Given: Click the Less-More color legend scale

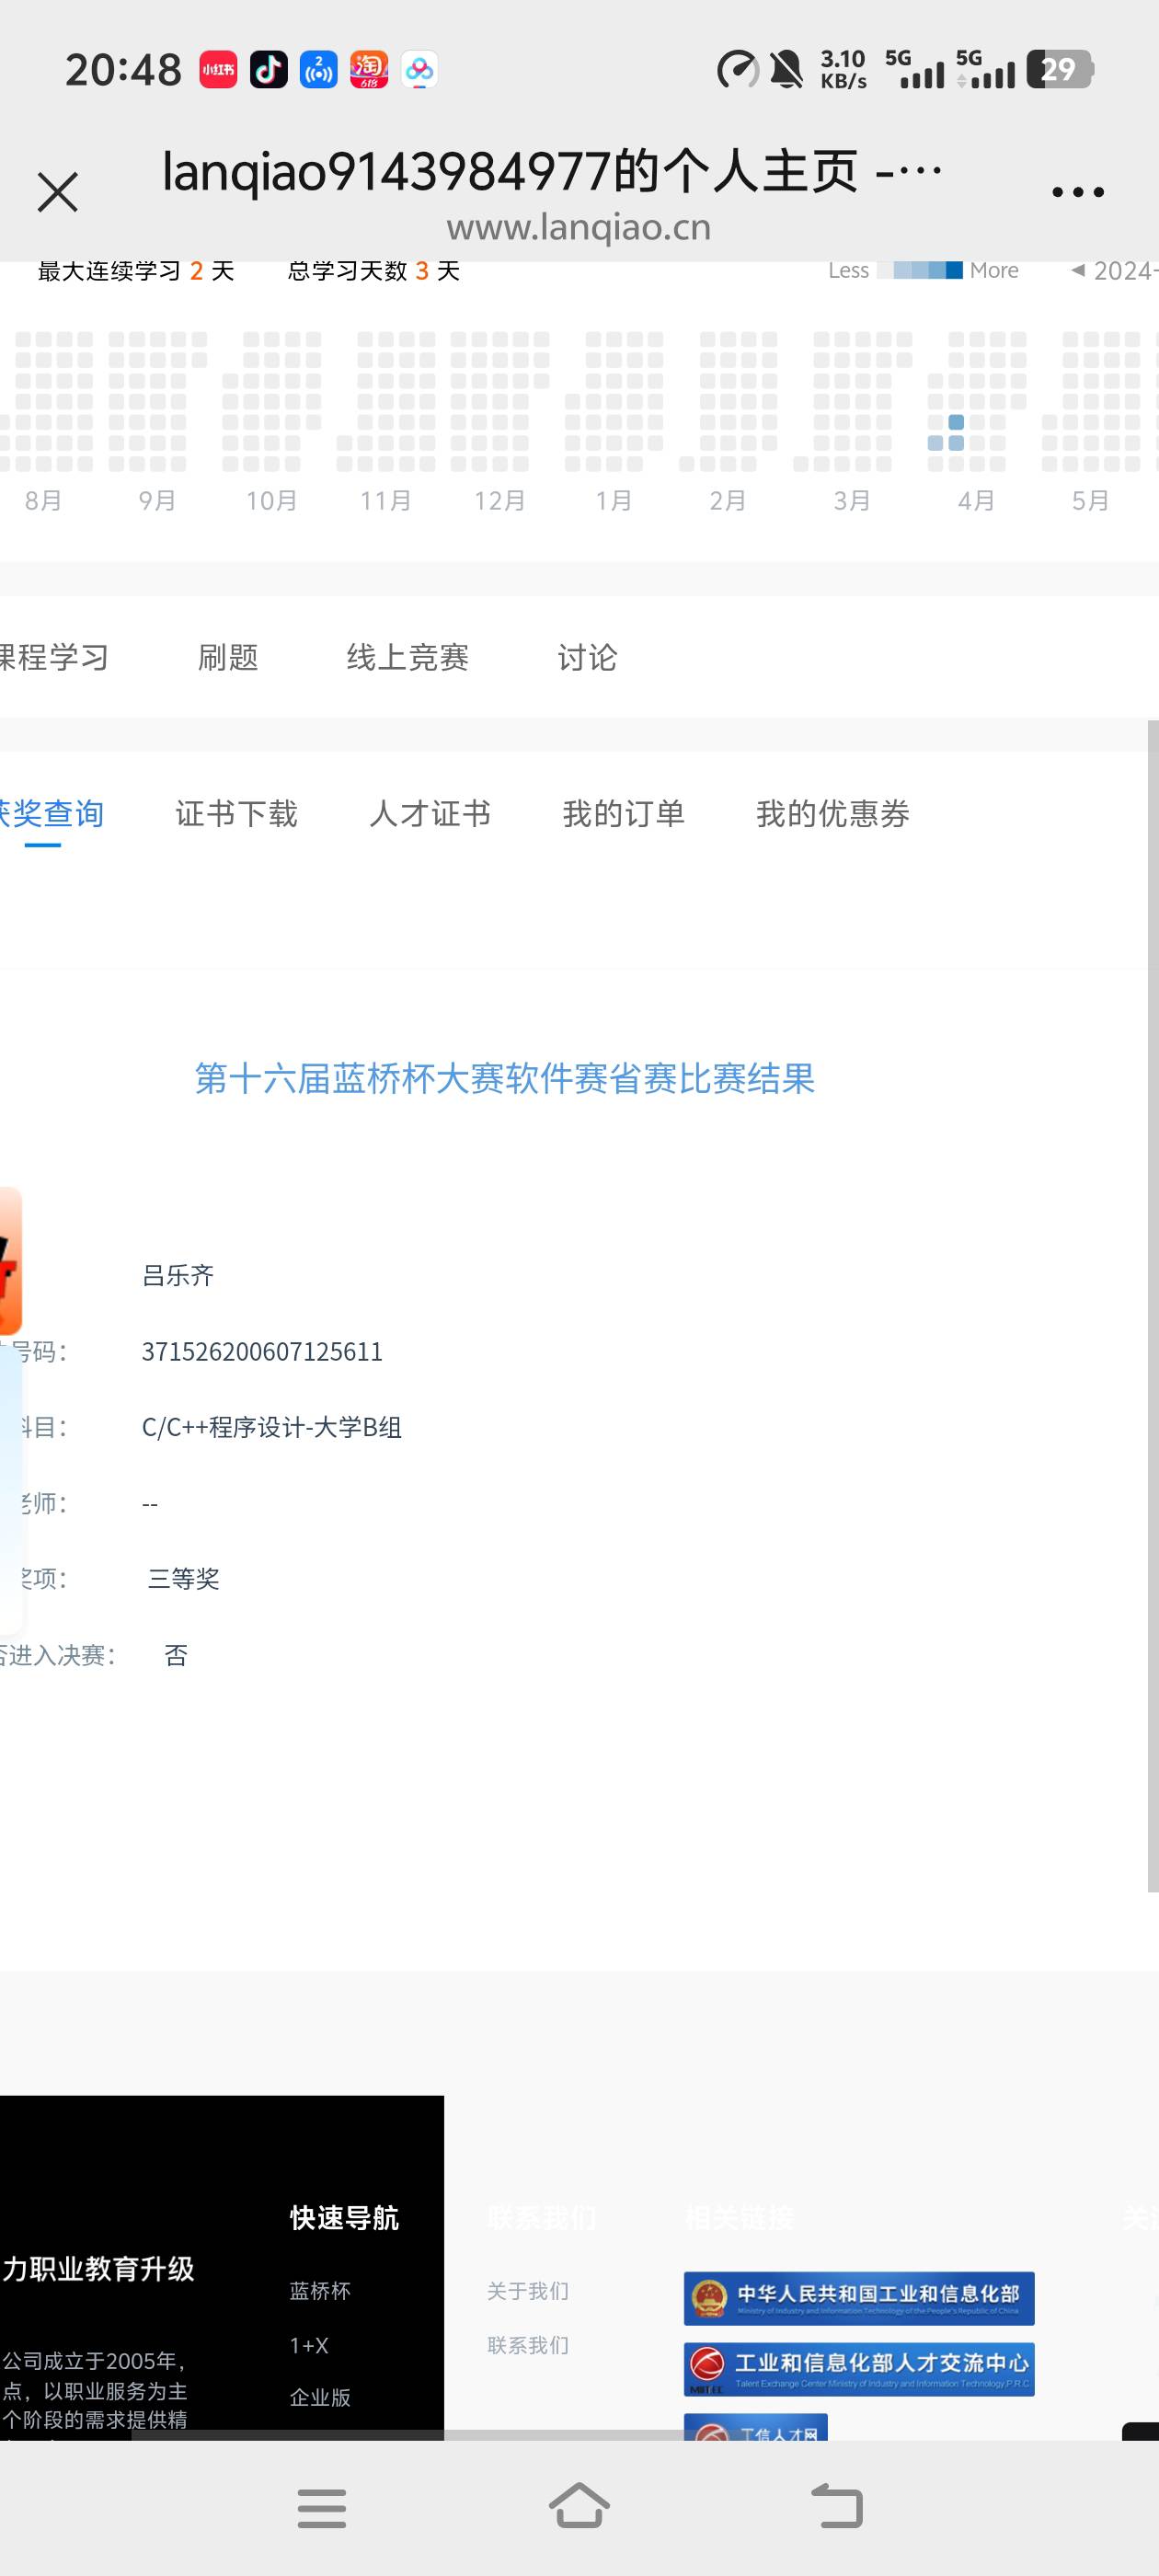Looking at the screenshot, I should coord(920,270).
